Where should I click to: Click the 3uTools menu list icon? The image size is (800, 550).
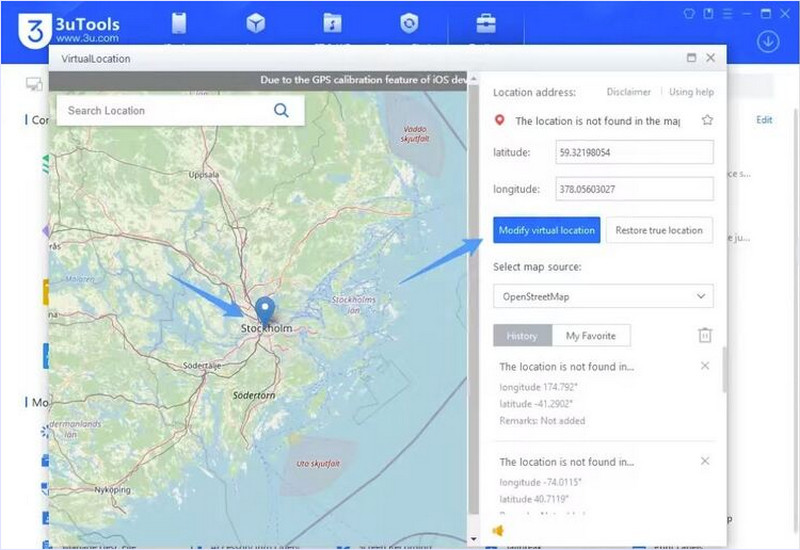point(728,14)
